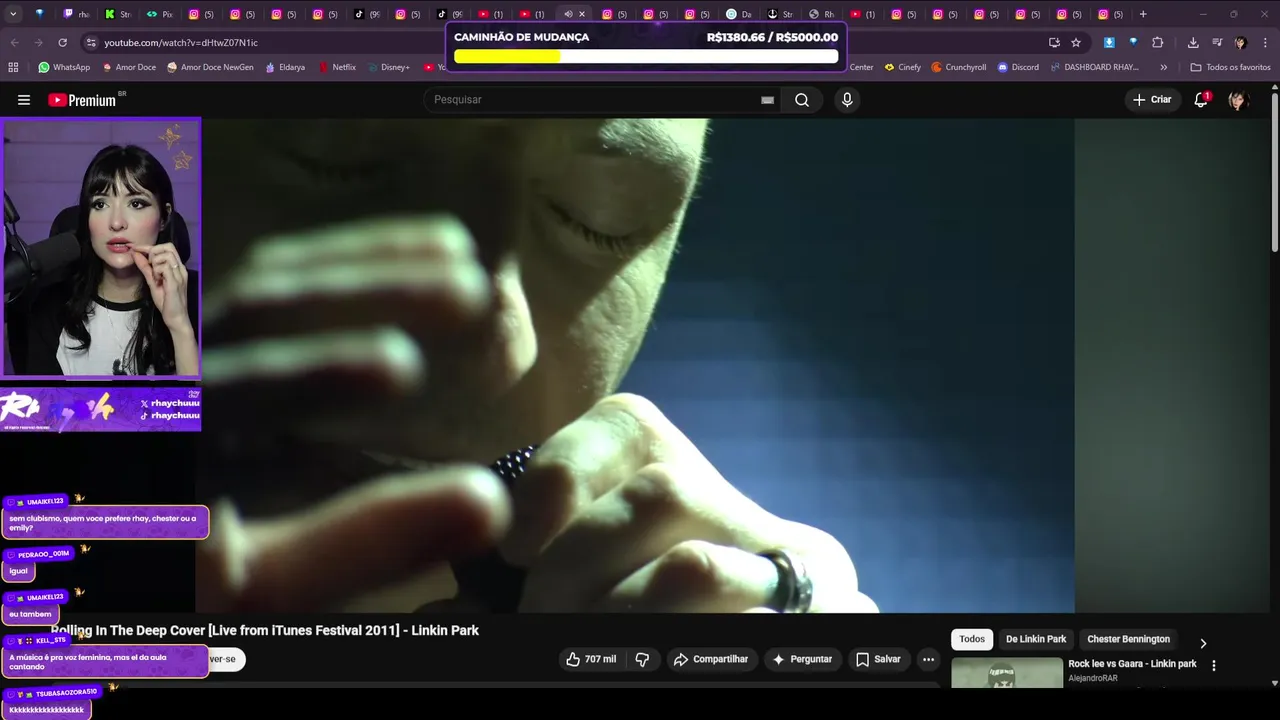
Task: Open the YouTube hamburger guide menu
Action: point(24,100)
